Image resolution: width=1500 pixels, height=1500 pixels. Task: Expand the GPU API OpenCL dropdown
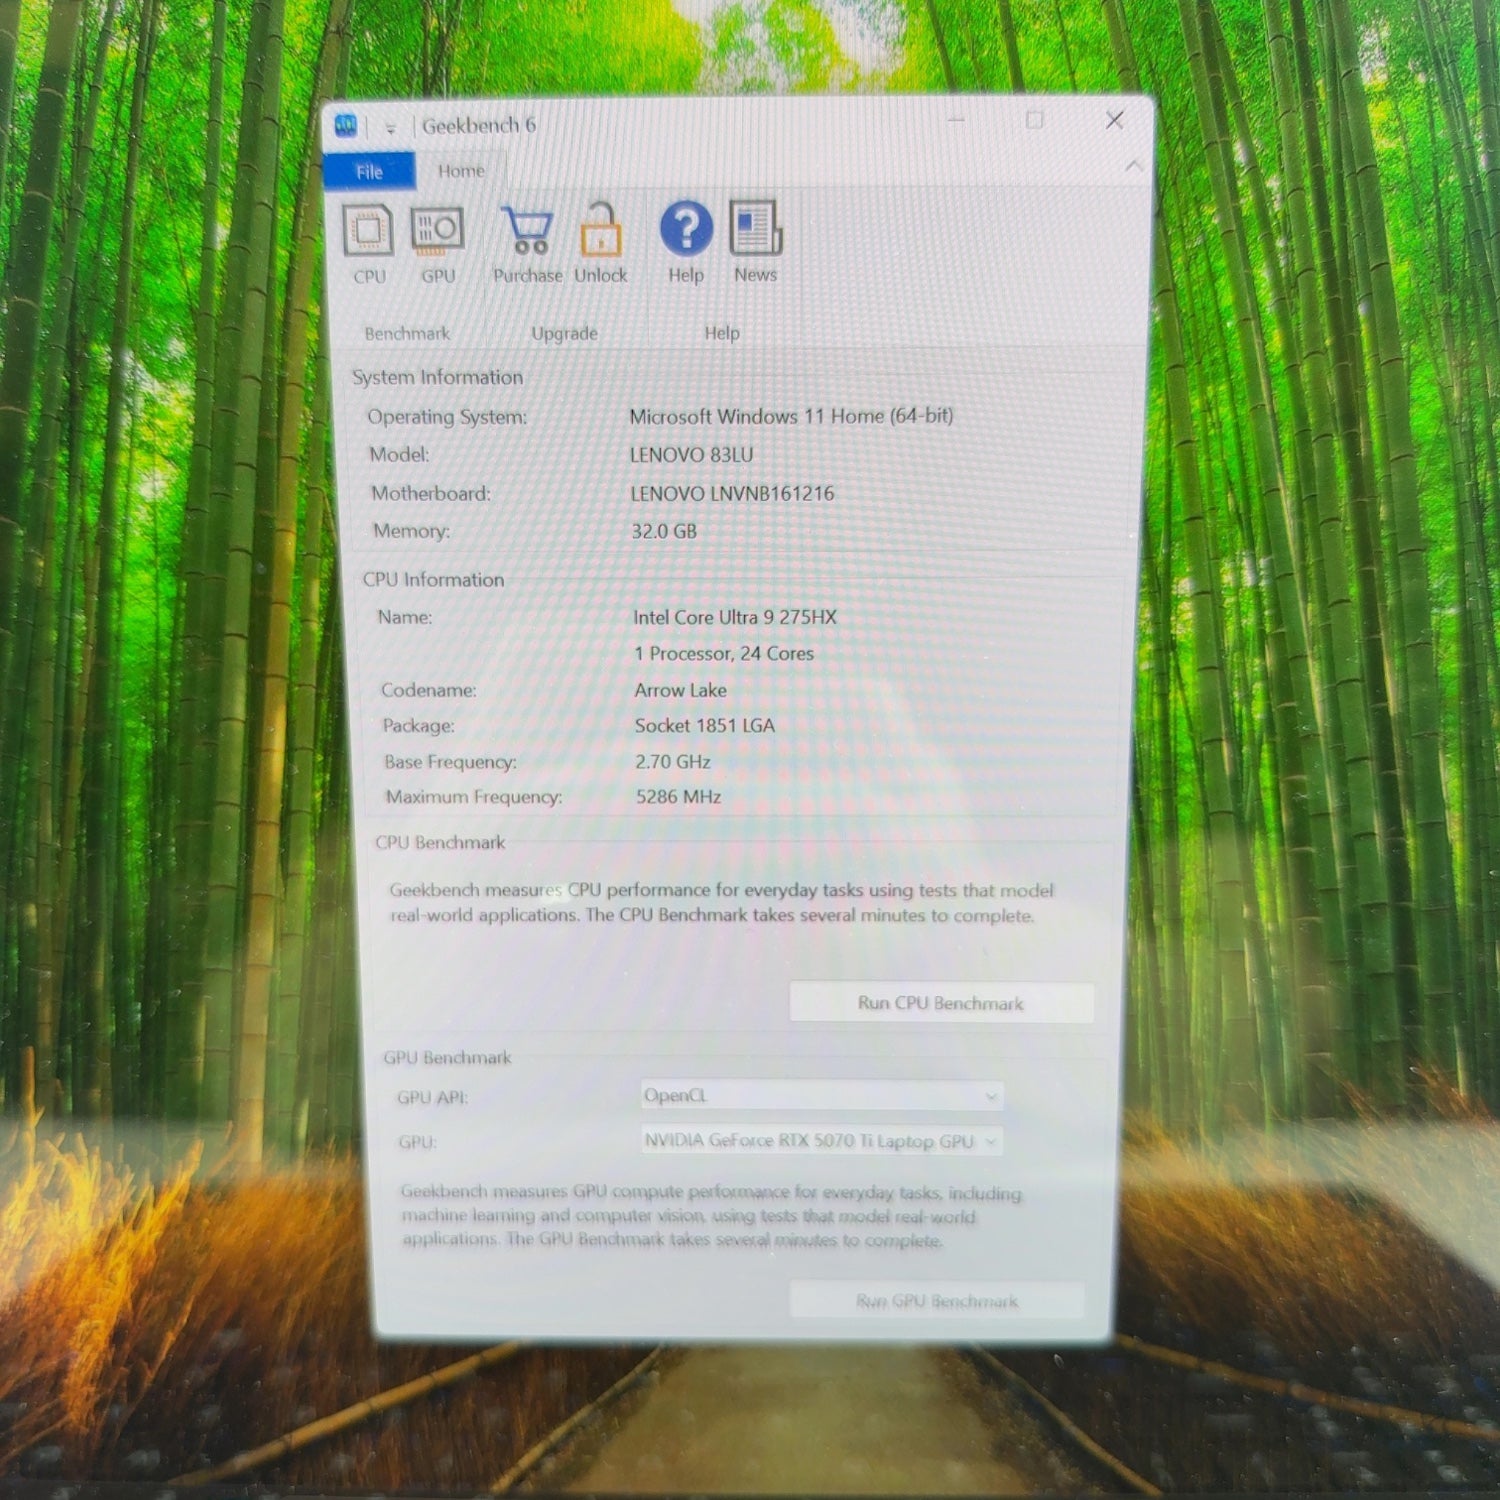point(821,1096)
